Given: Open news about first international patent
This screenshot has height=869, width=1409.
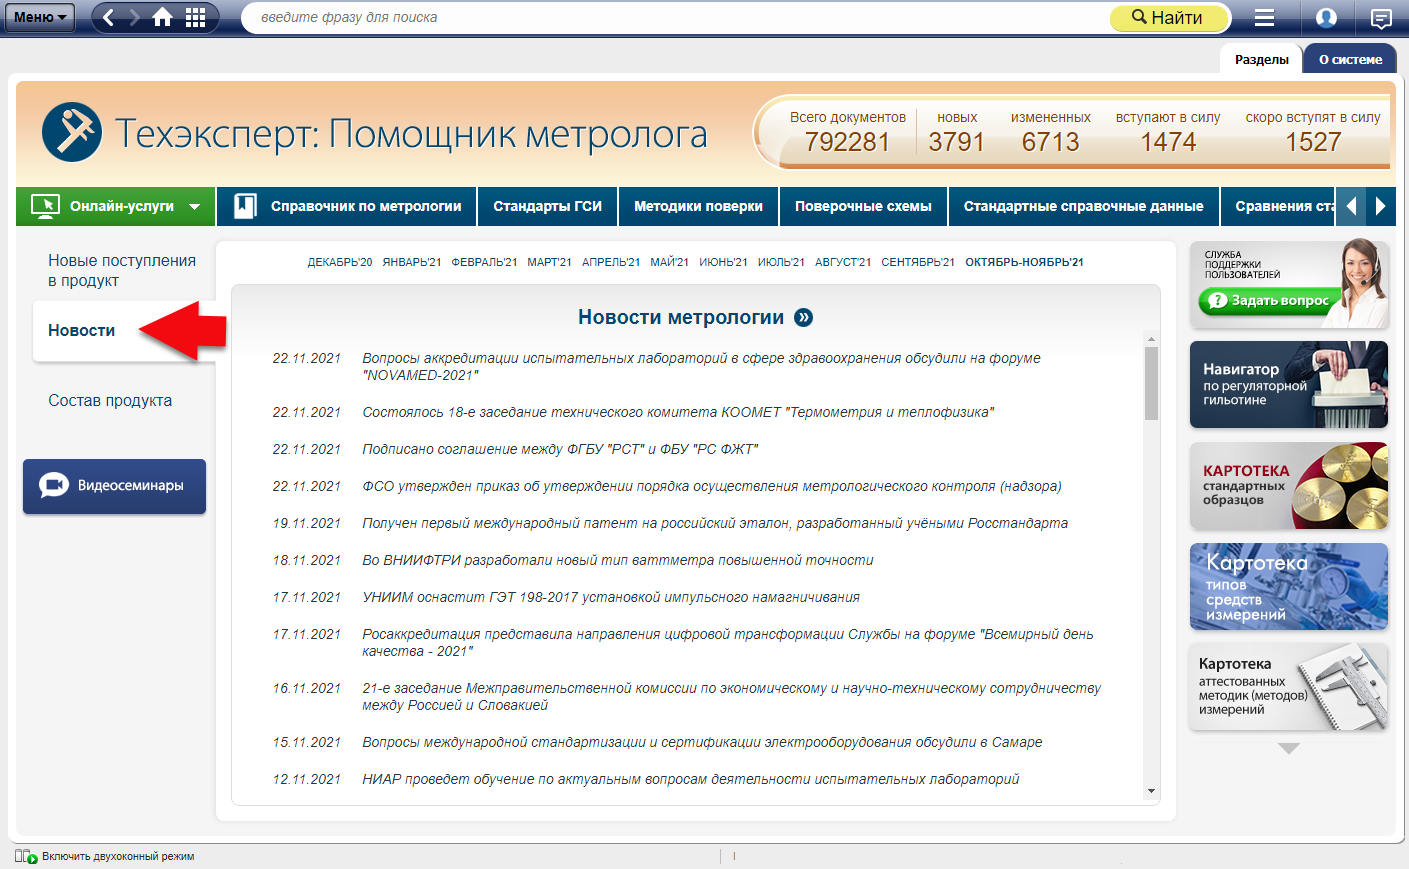Looking at the screenshot, I should coord(715,523).
